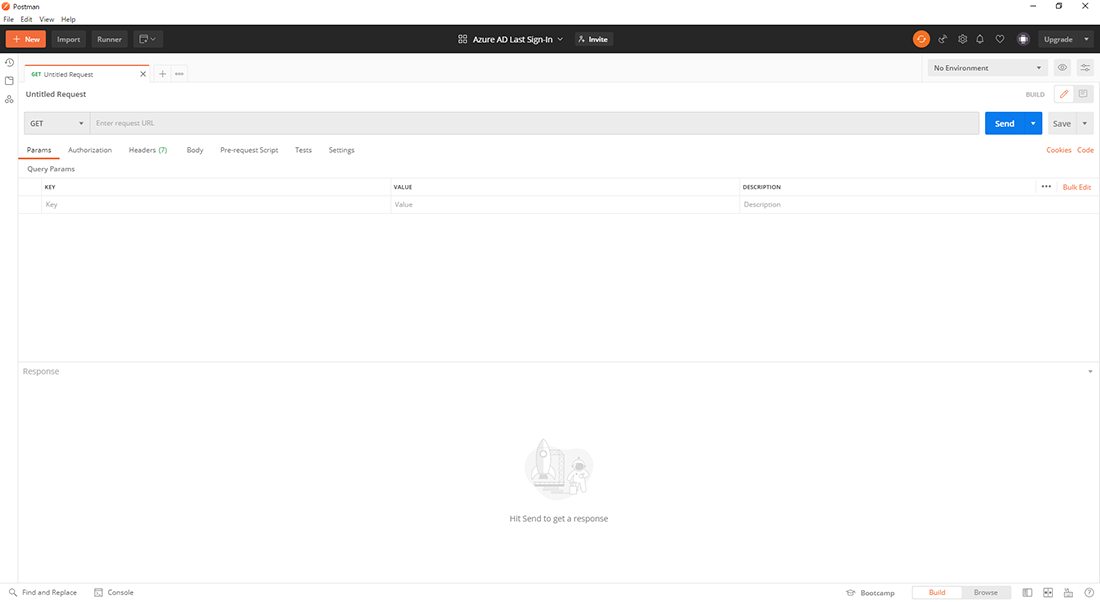Click the Import button

(x=69, y=39)
